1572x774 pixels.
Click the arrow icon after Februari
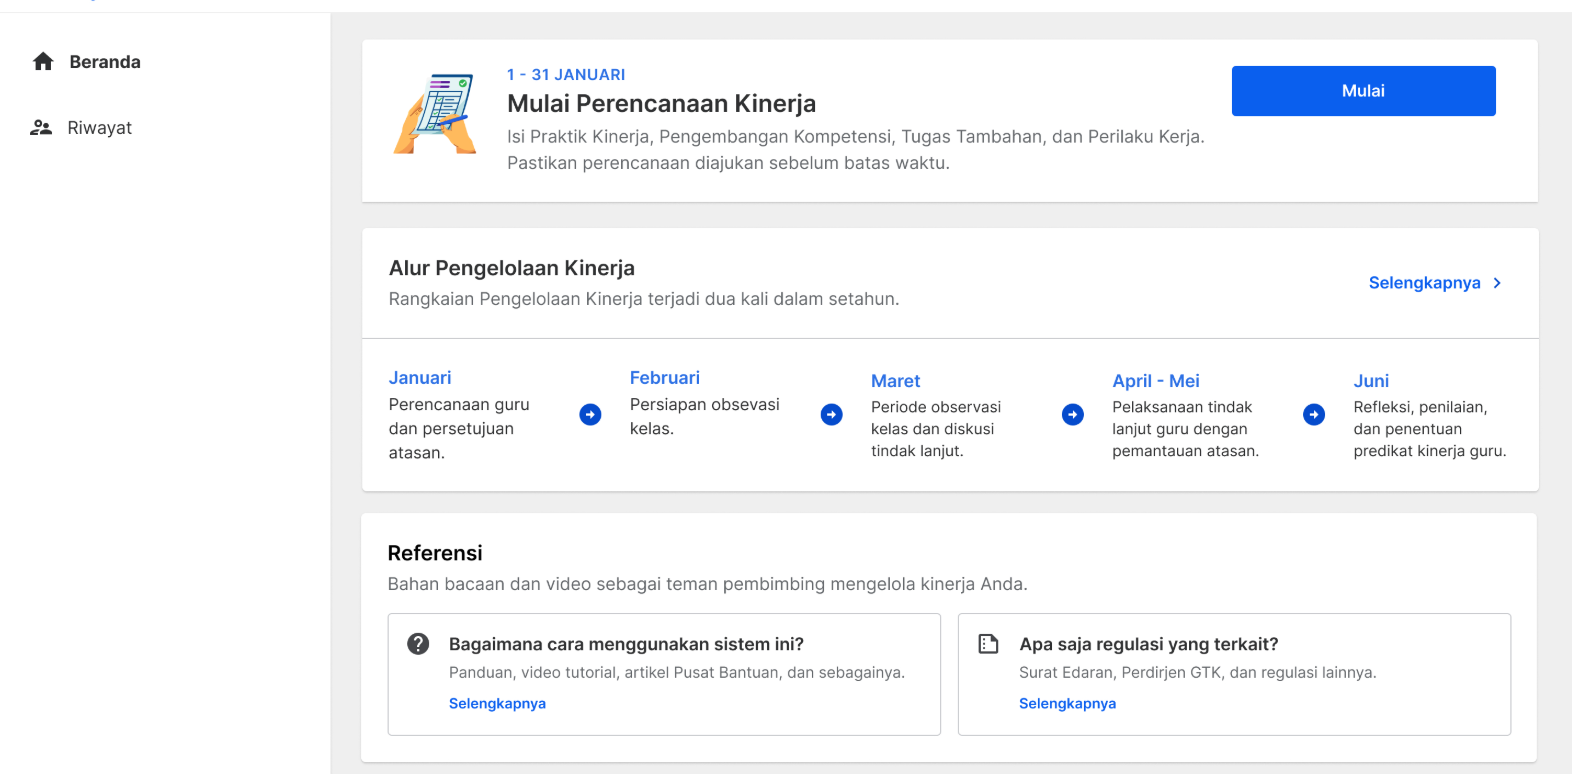(x=832, y=414)
